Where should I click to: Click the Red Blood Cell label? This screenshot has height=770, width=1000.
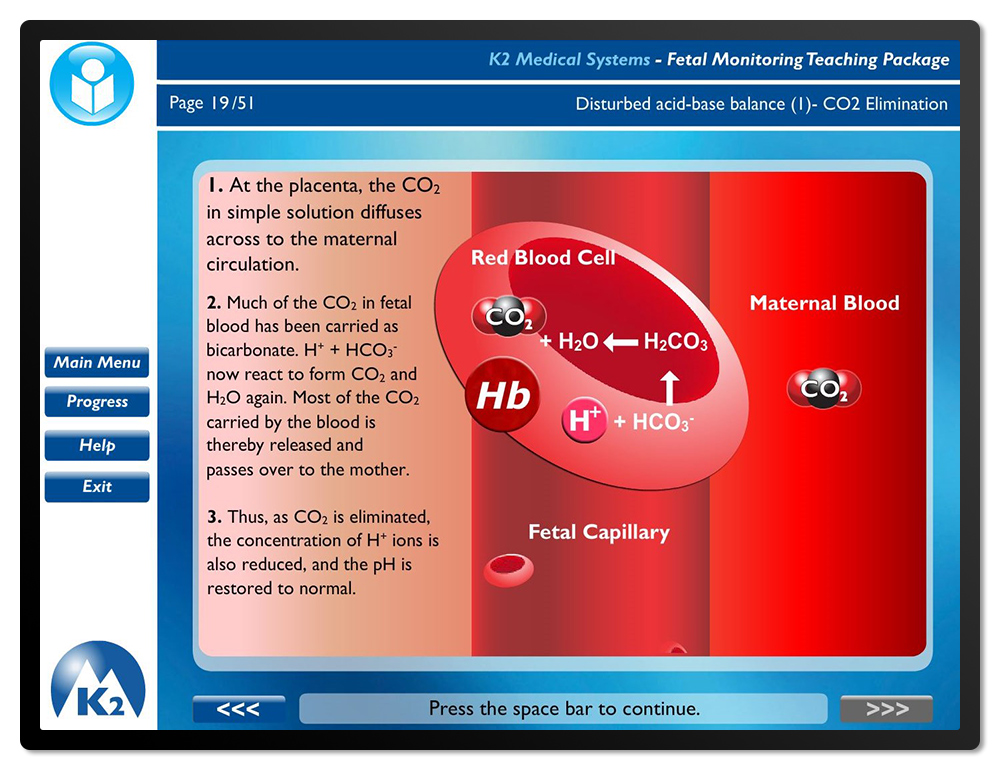(543, 258)
